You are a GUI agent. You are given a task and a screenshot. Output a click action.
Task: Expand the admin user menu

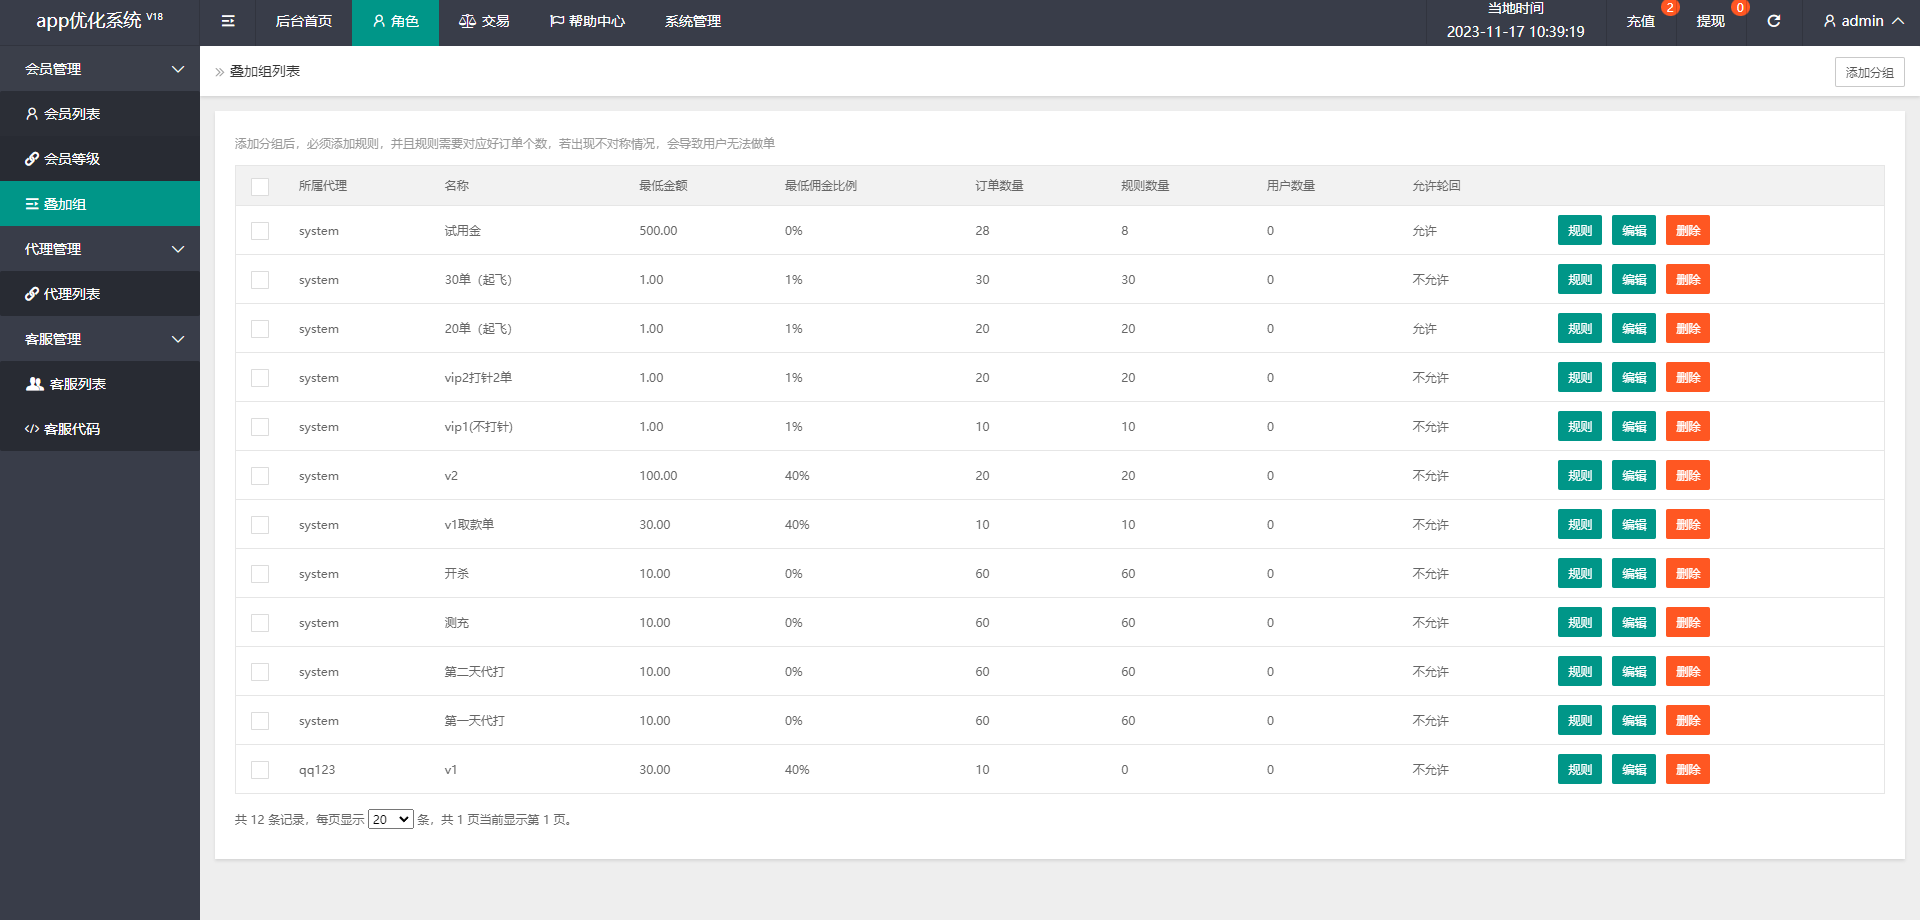point(1863,21)
